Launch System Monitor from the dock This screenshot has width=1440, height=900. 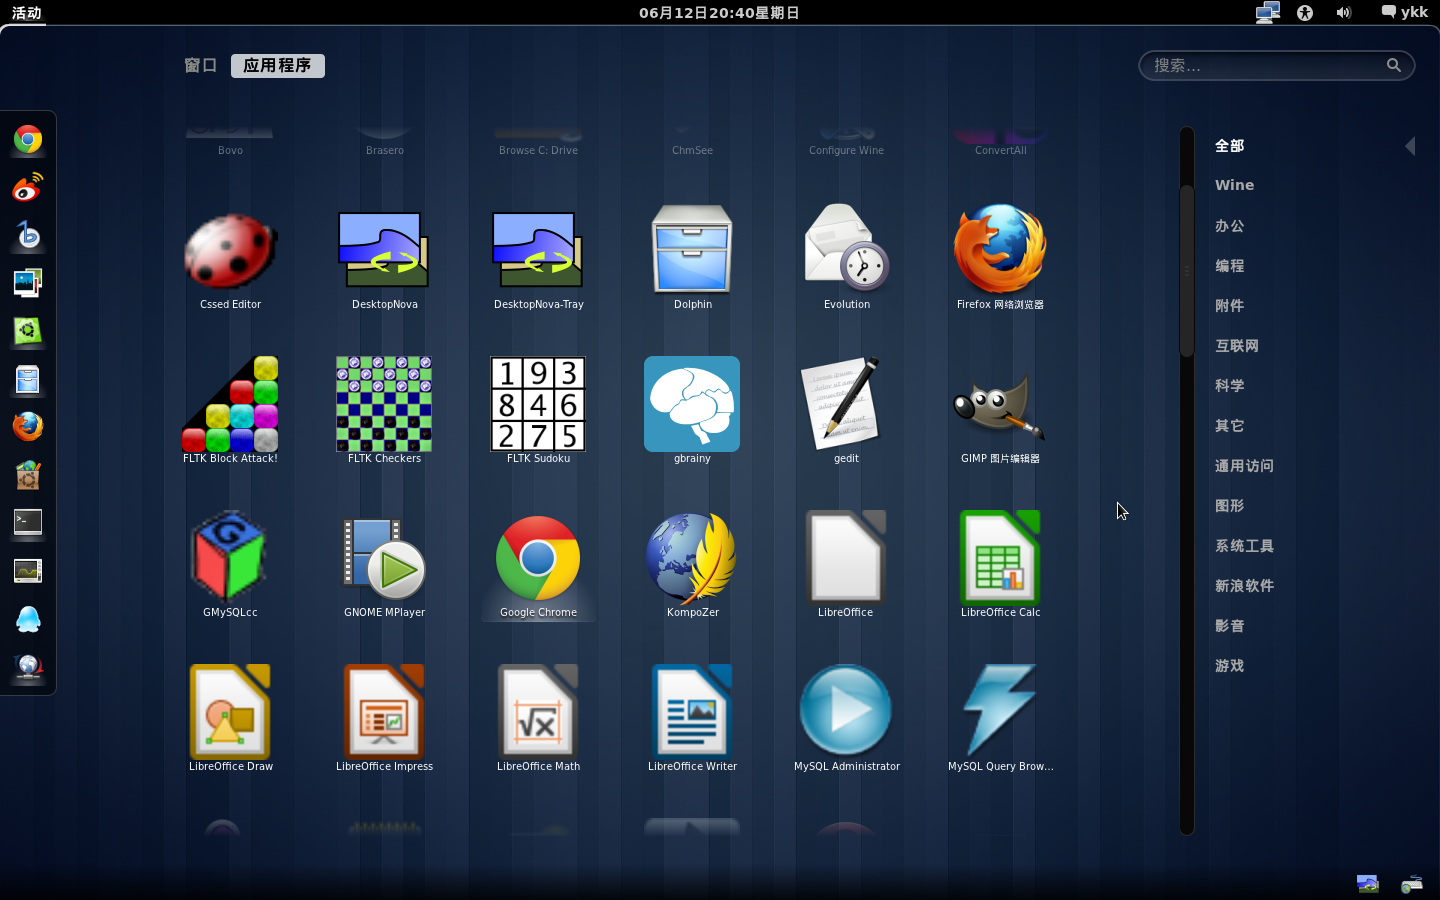point(28,571)
